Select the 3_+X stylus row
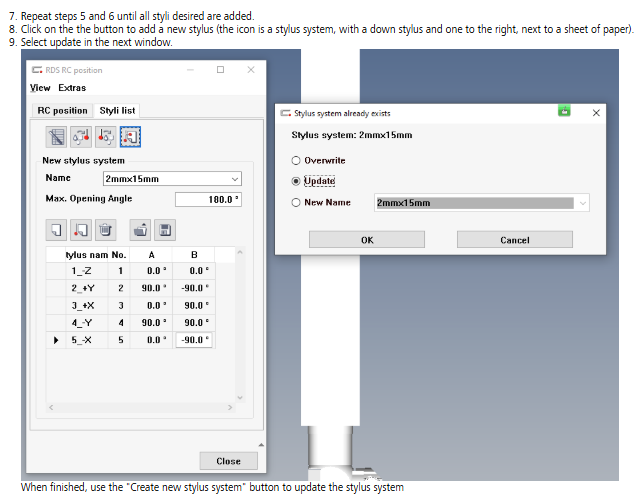Viewport: 644px width, 501px height. (131, 306)
